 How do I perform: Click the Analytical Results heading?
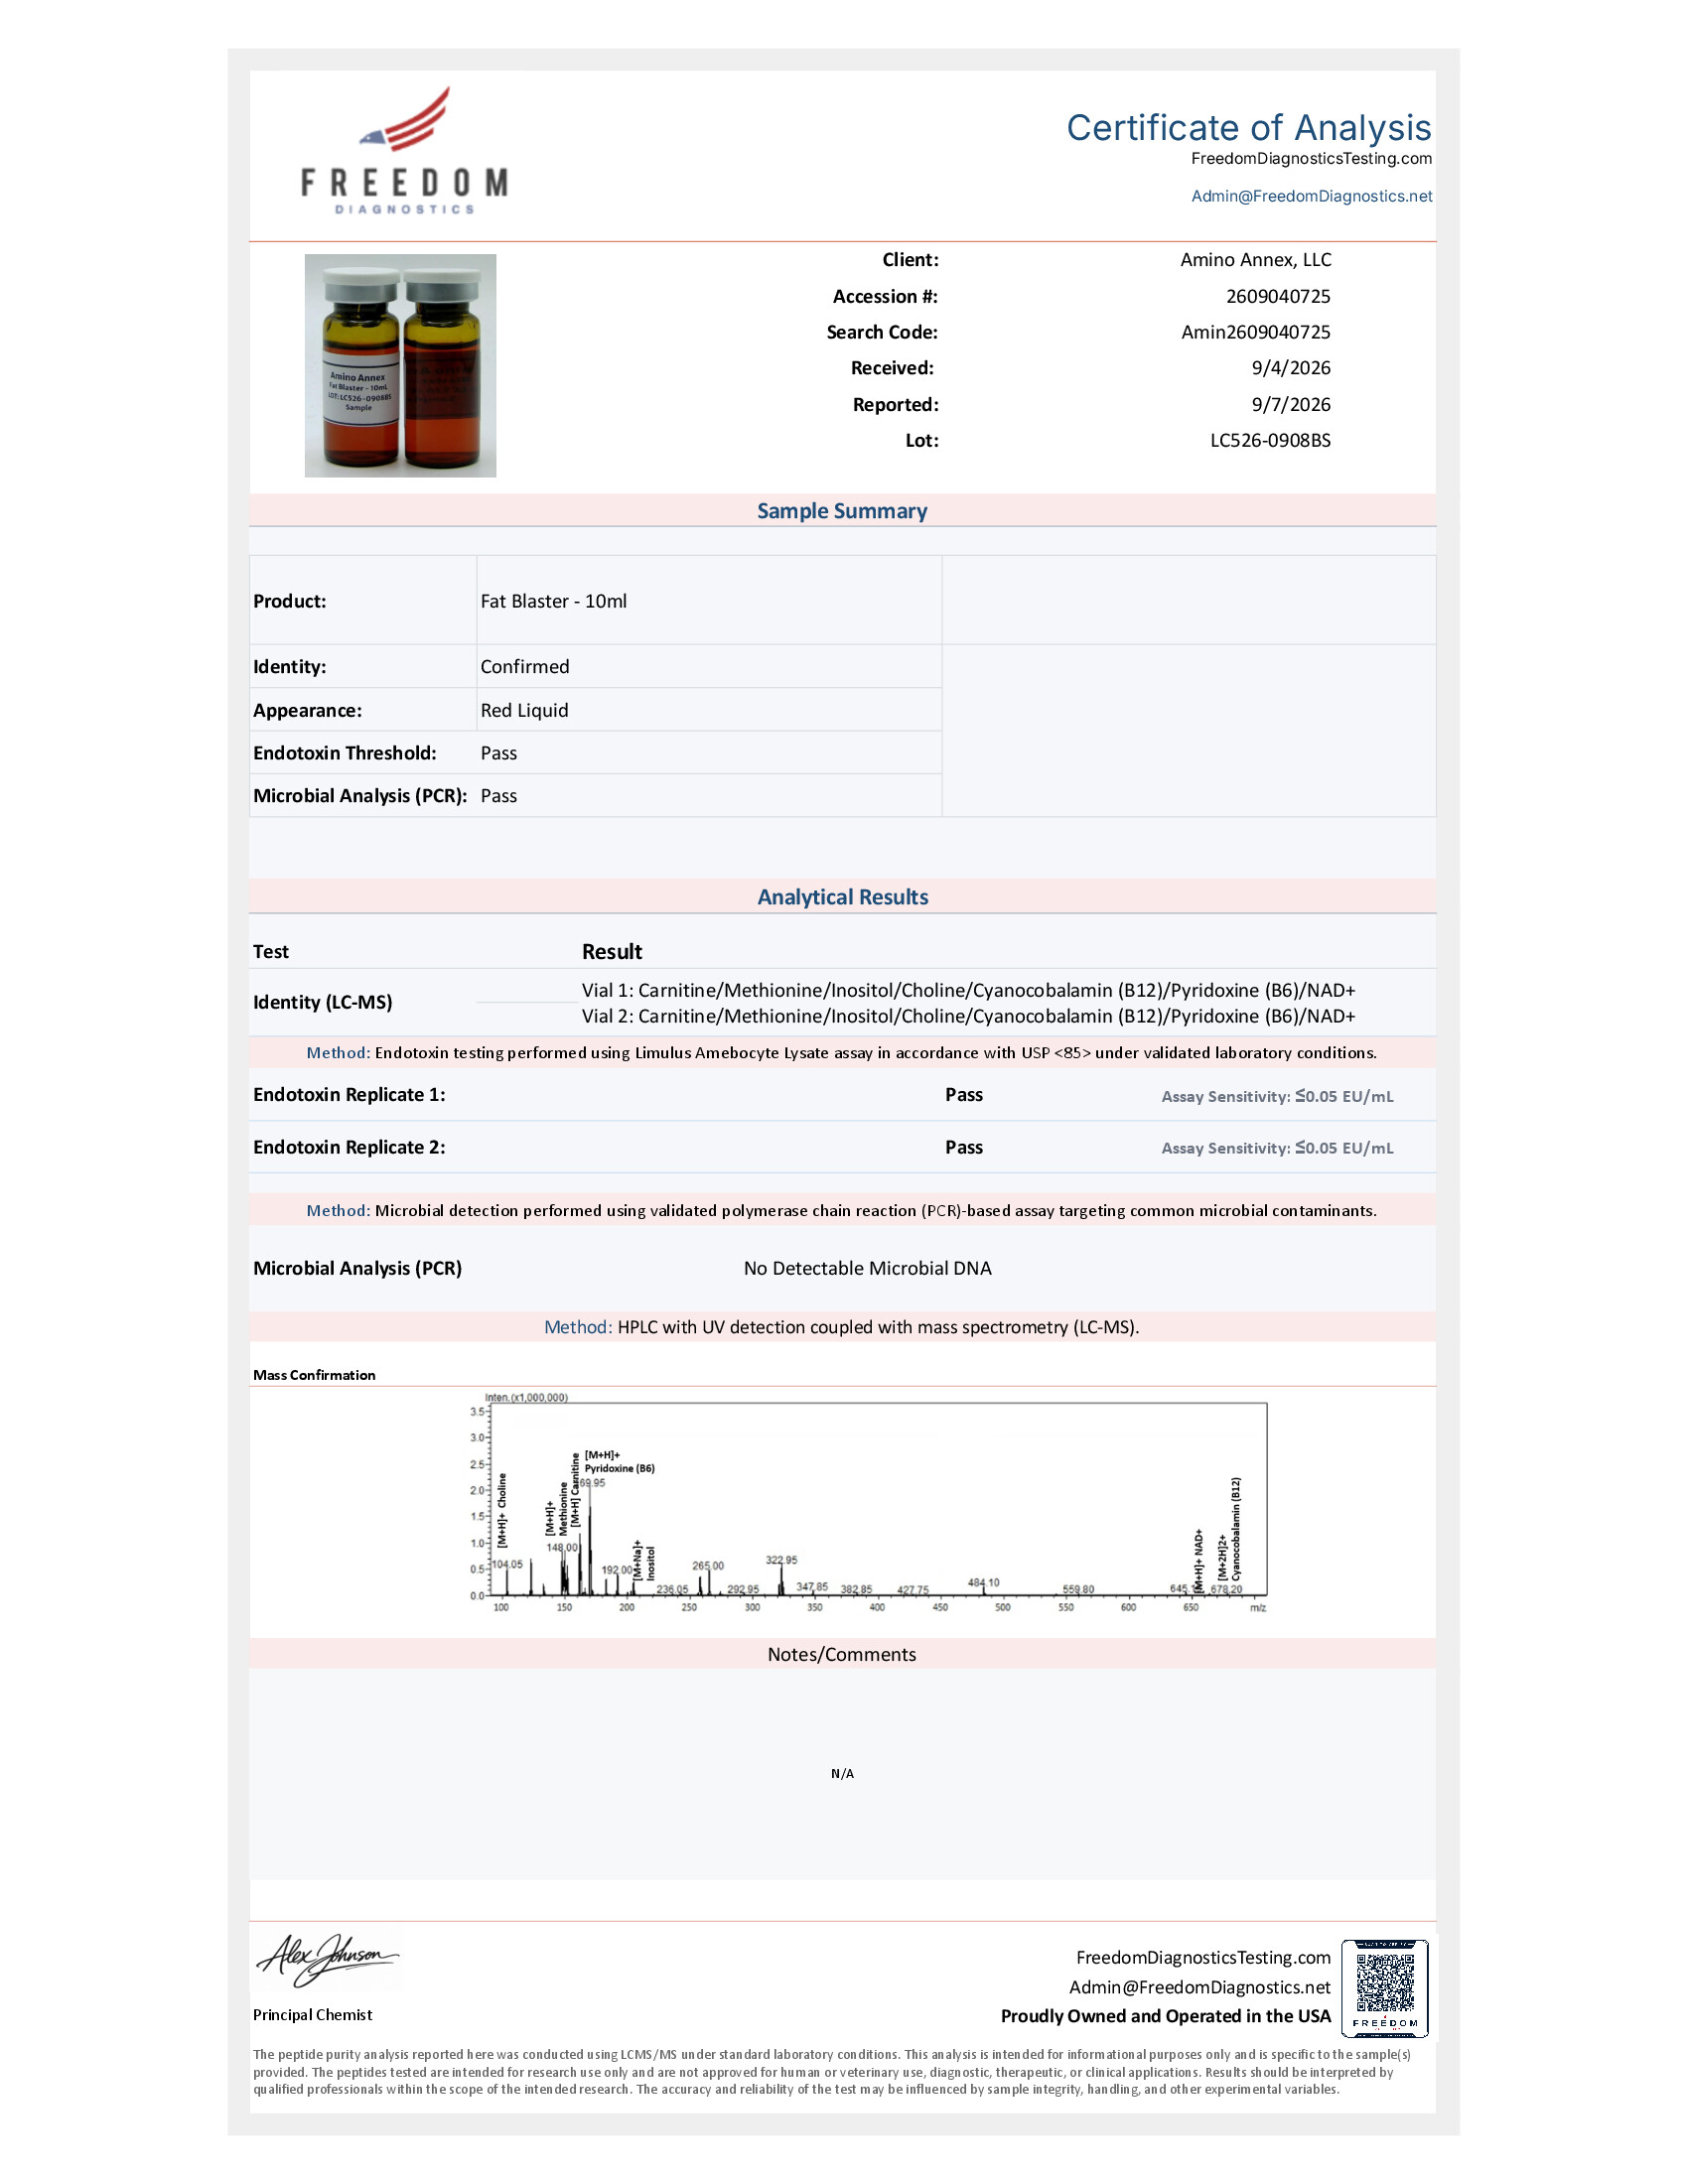pyautogui.click(x=842, y=897)
